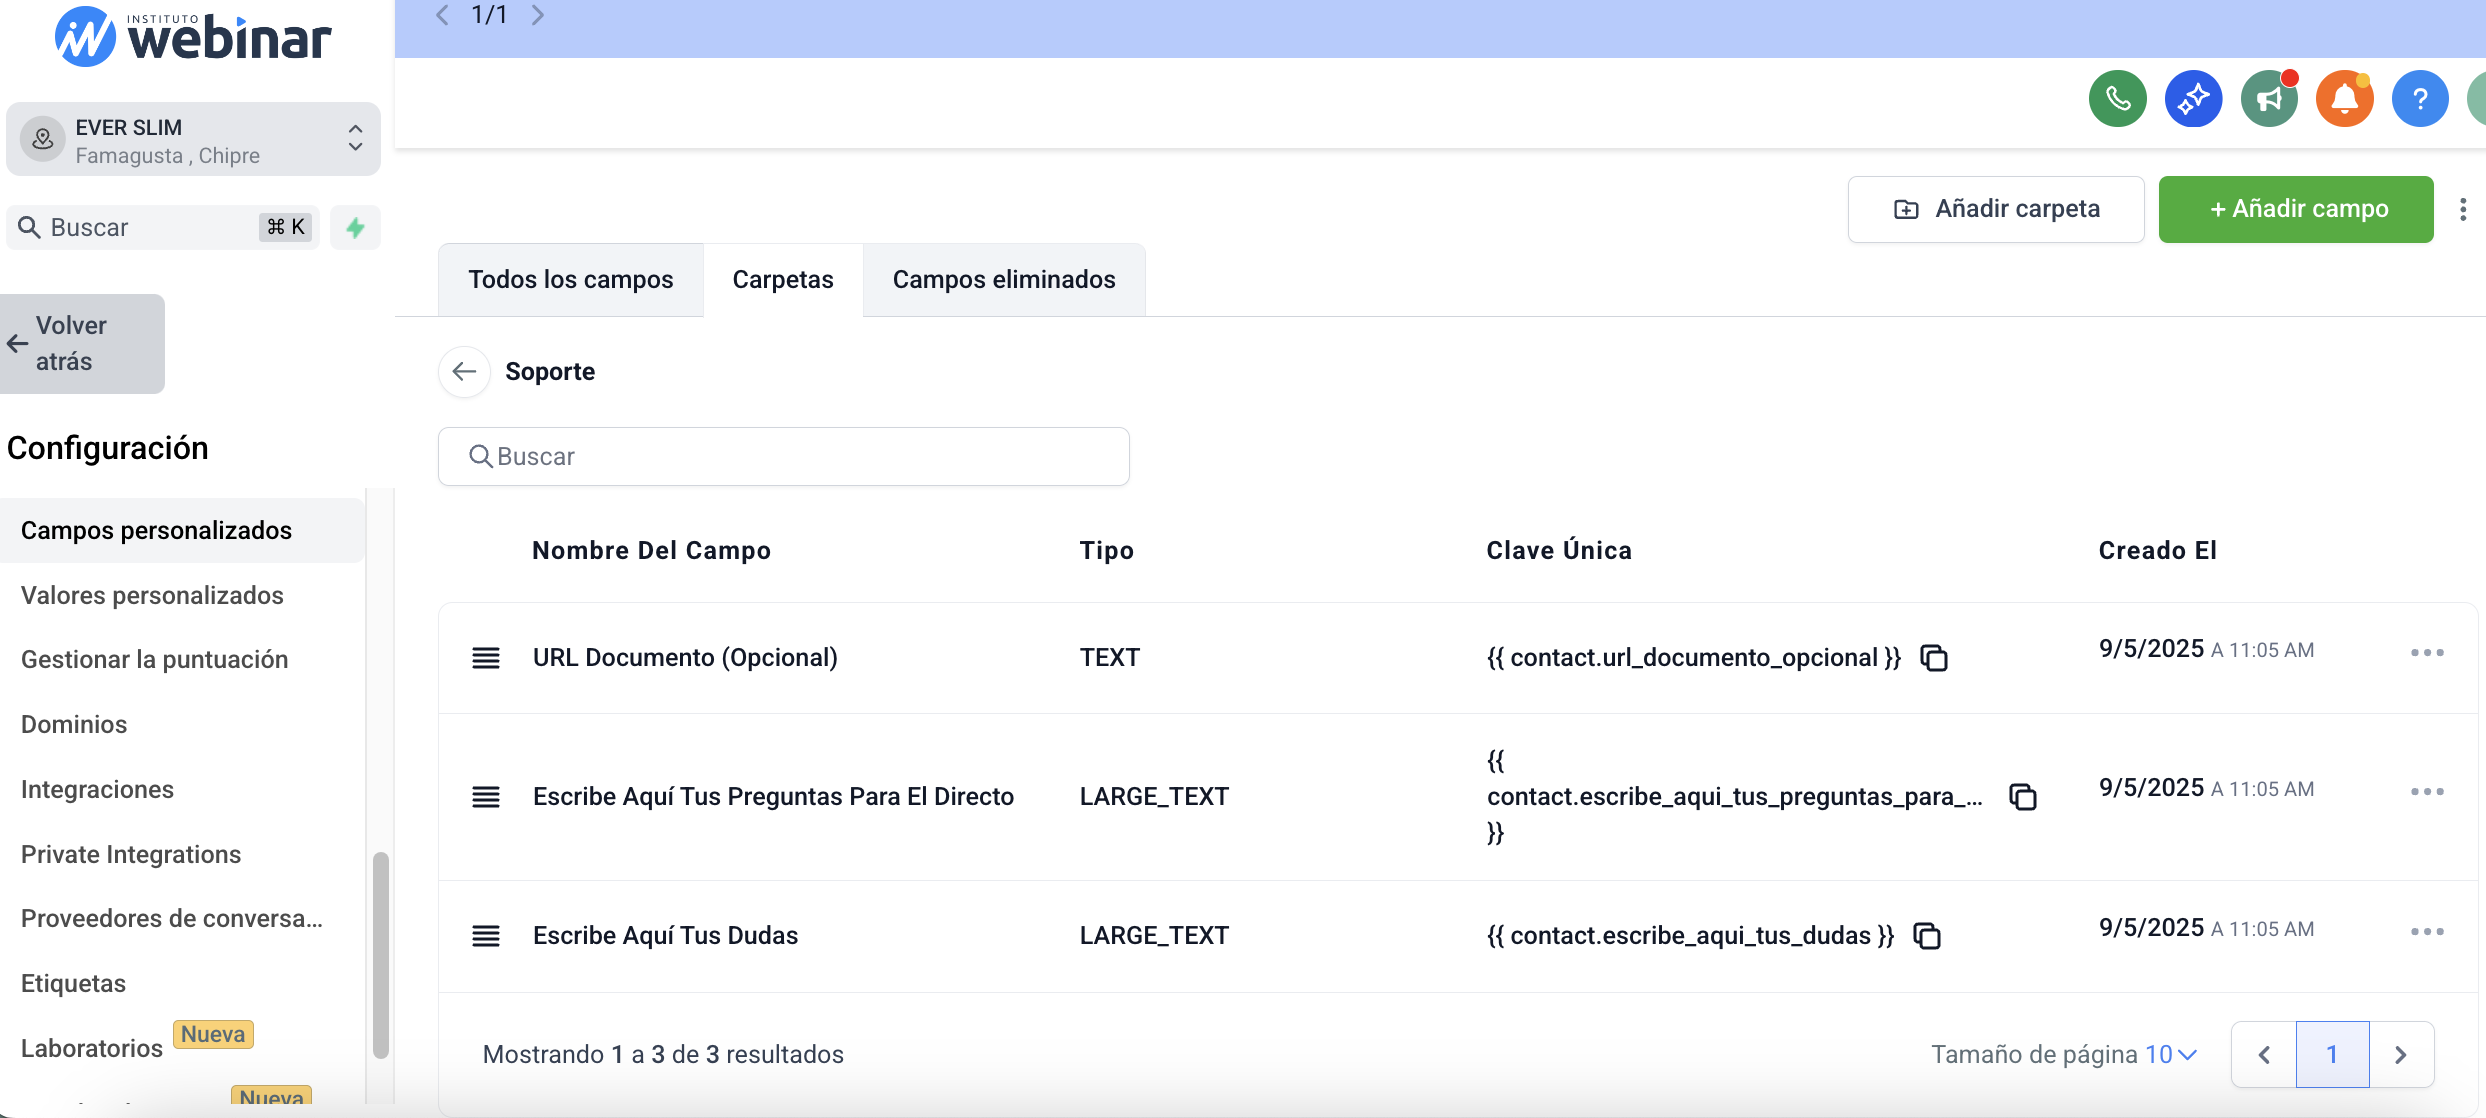Viewport: 2486px width, 1118px height.
Task: Open the vertical three-dot menu beside Añadir campo
Action: click(2463, 209)
